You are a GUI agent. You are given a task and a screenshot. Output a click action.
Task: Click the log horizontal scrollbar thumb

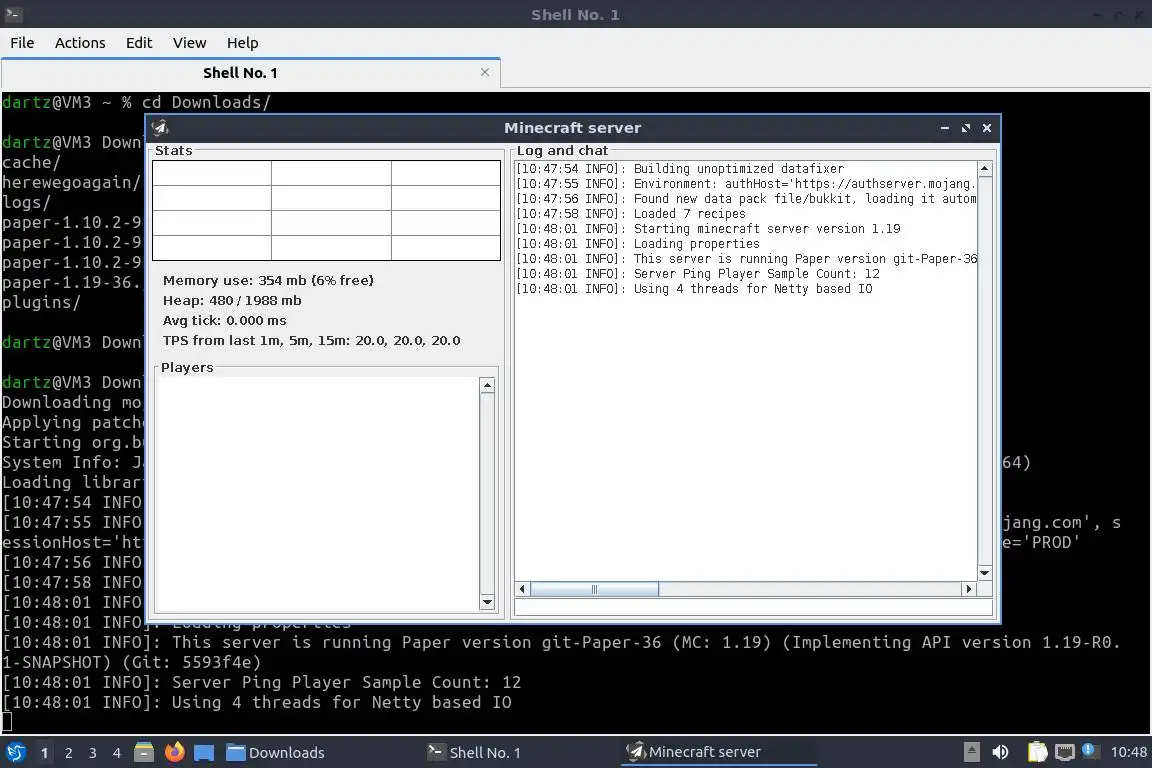coord(594,589)
